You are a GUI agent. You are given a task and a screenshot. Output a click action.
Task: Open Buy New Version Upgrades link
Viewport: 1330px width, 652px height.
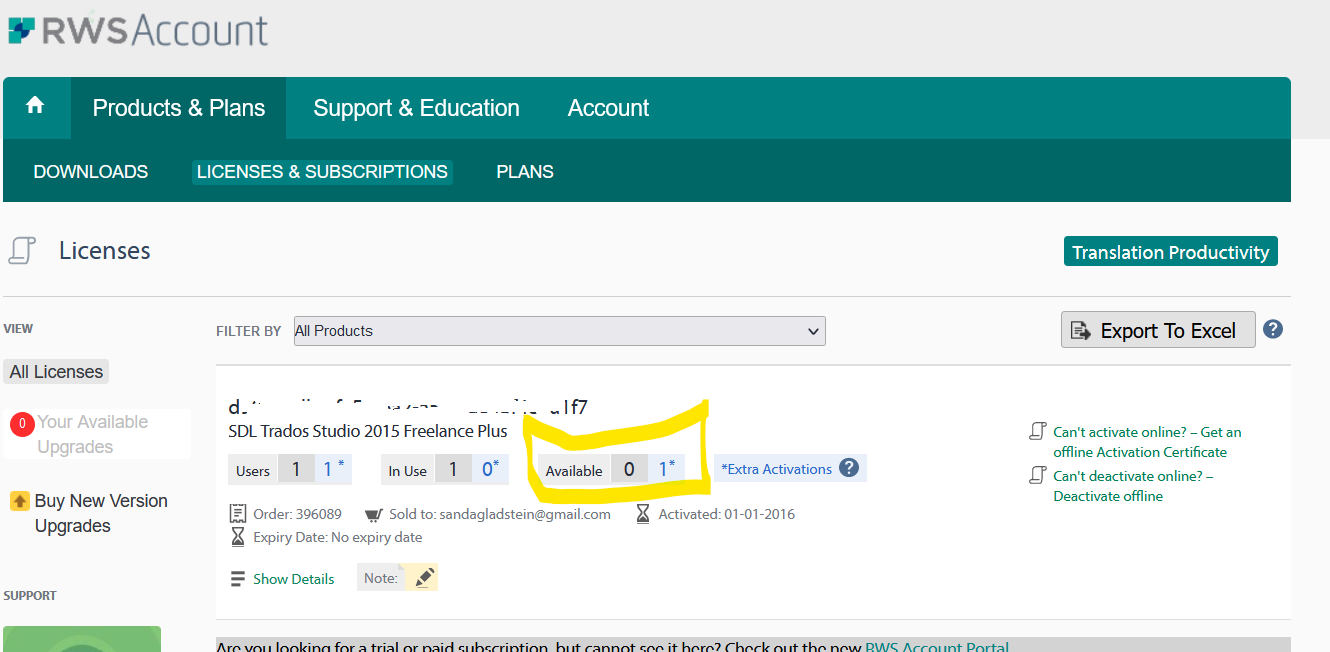[x=101, y=513]
